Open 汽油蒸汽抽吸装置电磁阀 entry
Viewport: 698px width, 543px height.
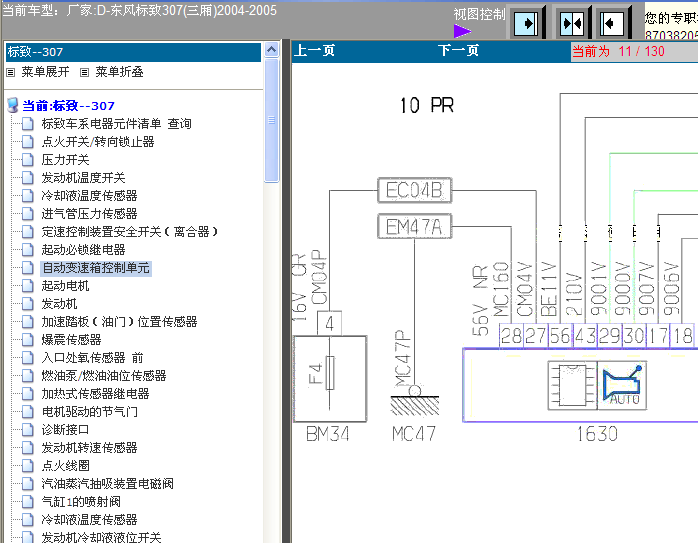(107, 483)
